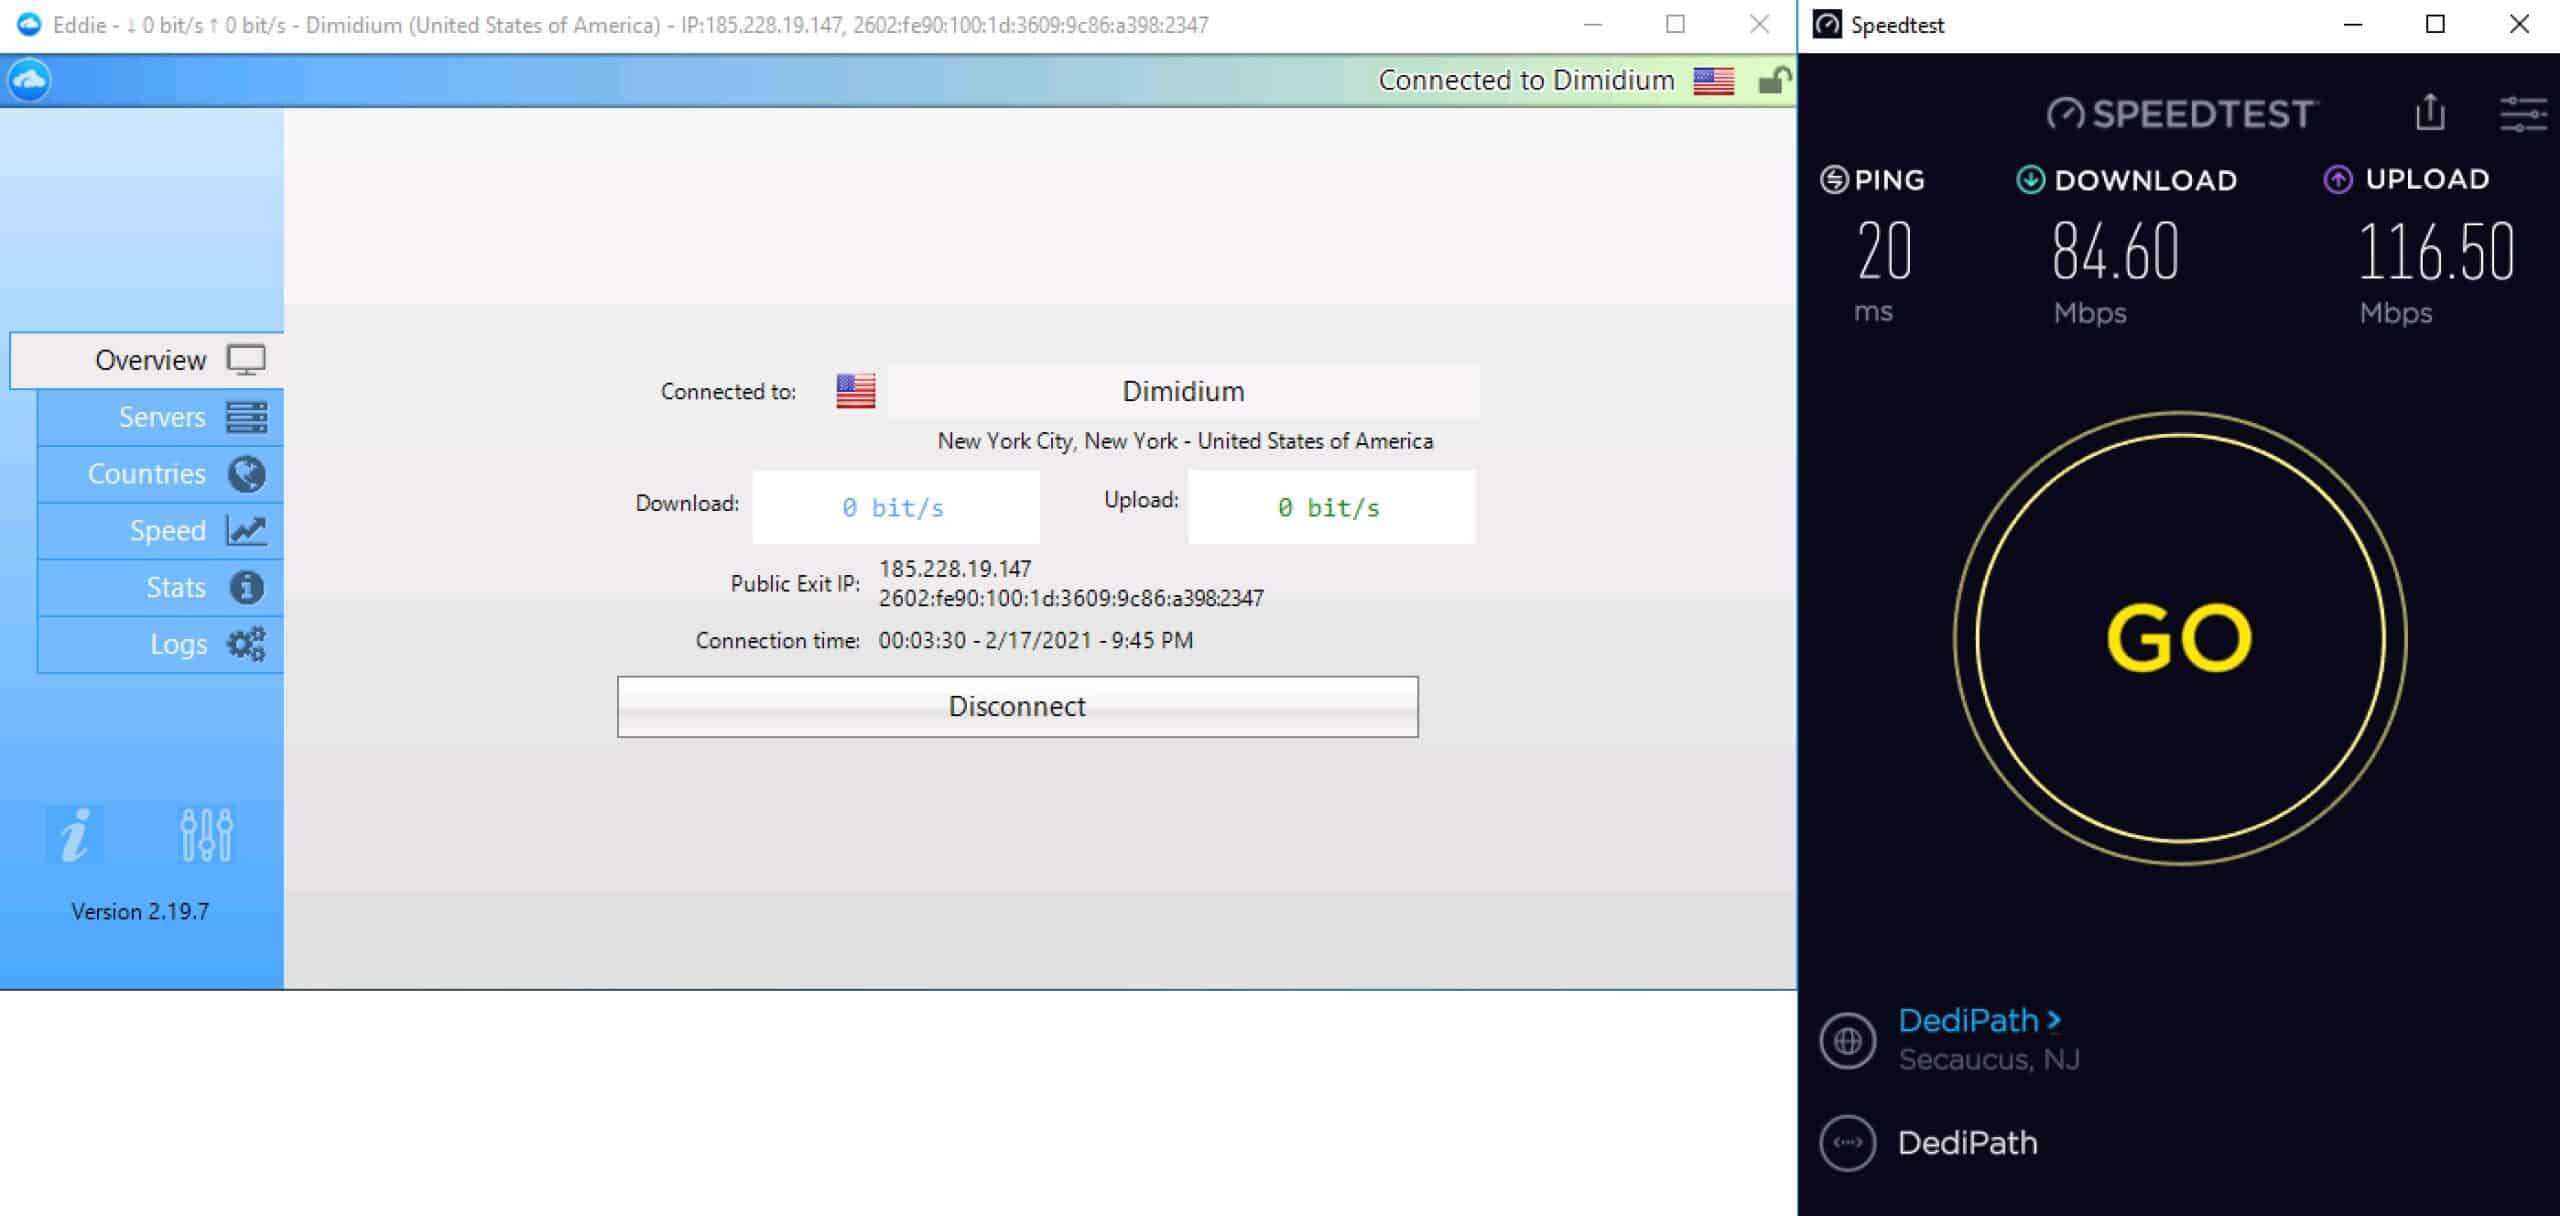The height and width of the screenshot is (1216, 2560).
Task: Click the Speedtest share icon
Action: pos(2430,112)
